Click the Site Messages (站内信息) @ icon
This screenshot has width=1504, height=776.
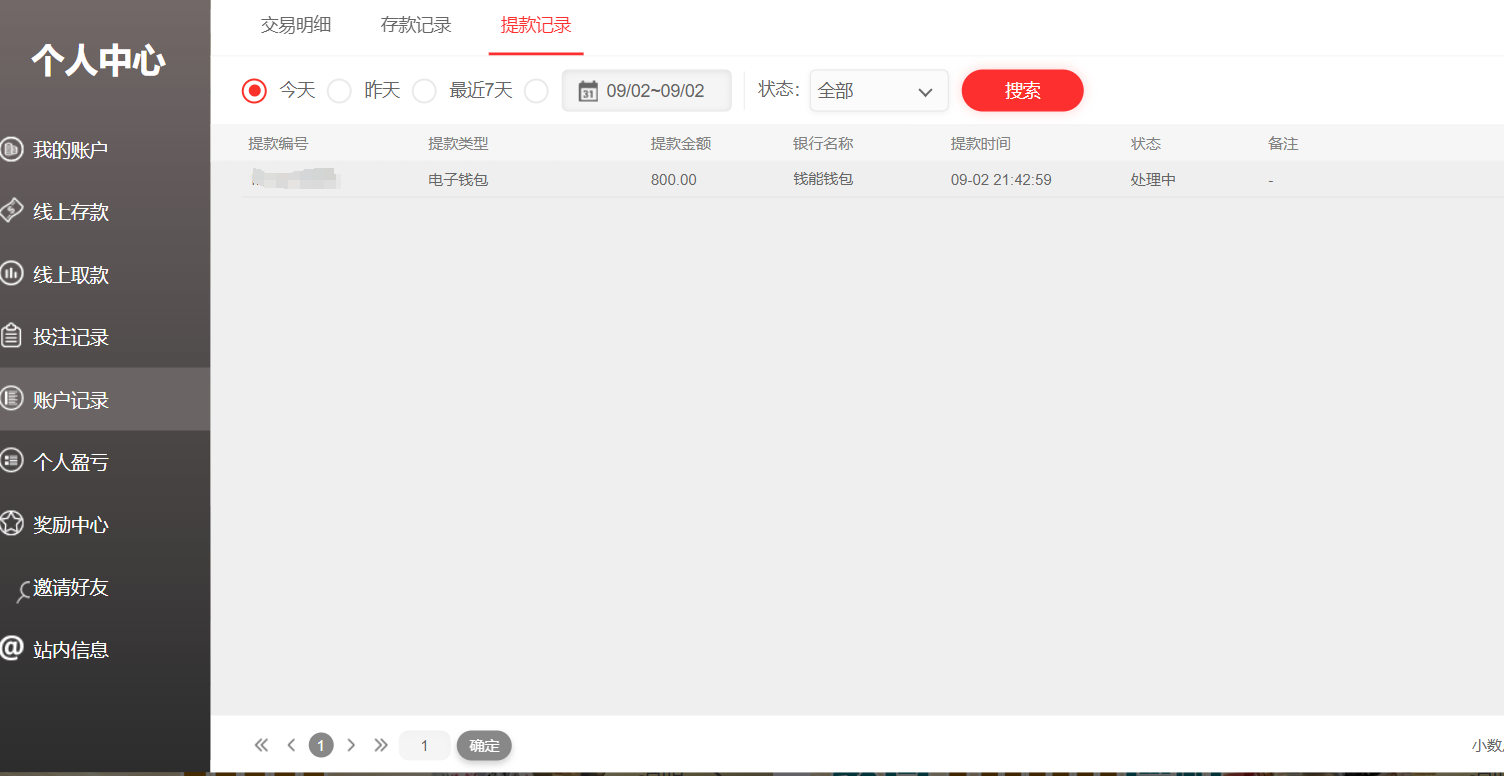(x=11, y=648)
